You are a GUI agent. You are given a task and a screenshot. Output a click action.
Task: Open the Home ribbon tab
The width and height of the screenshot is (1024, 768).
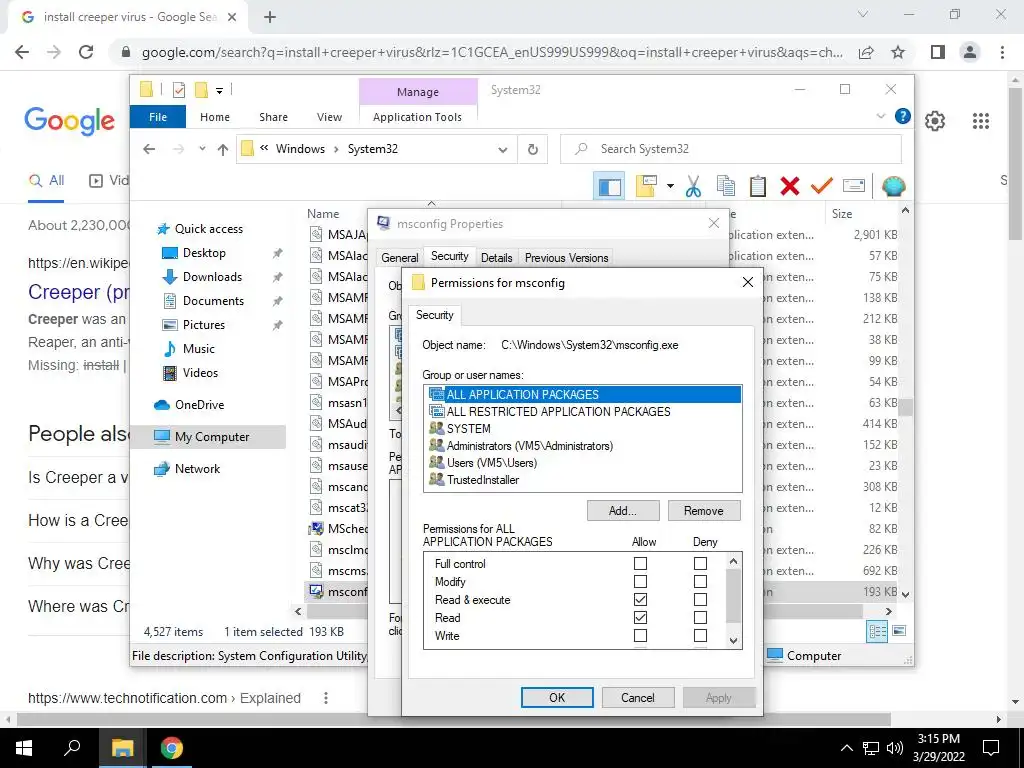coord(215,117)
